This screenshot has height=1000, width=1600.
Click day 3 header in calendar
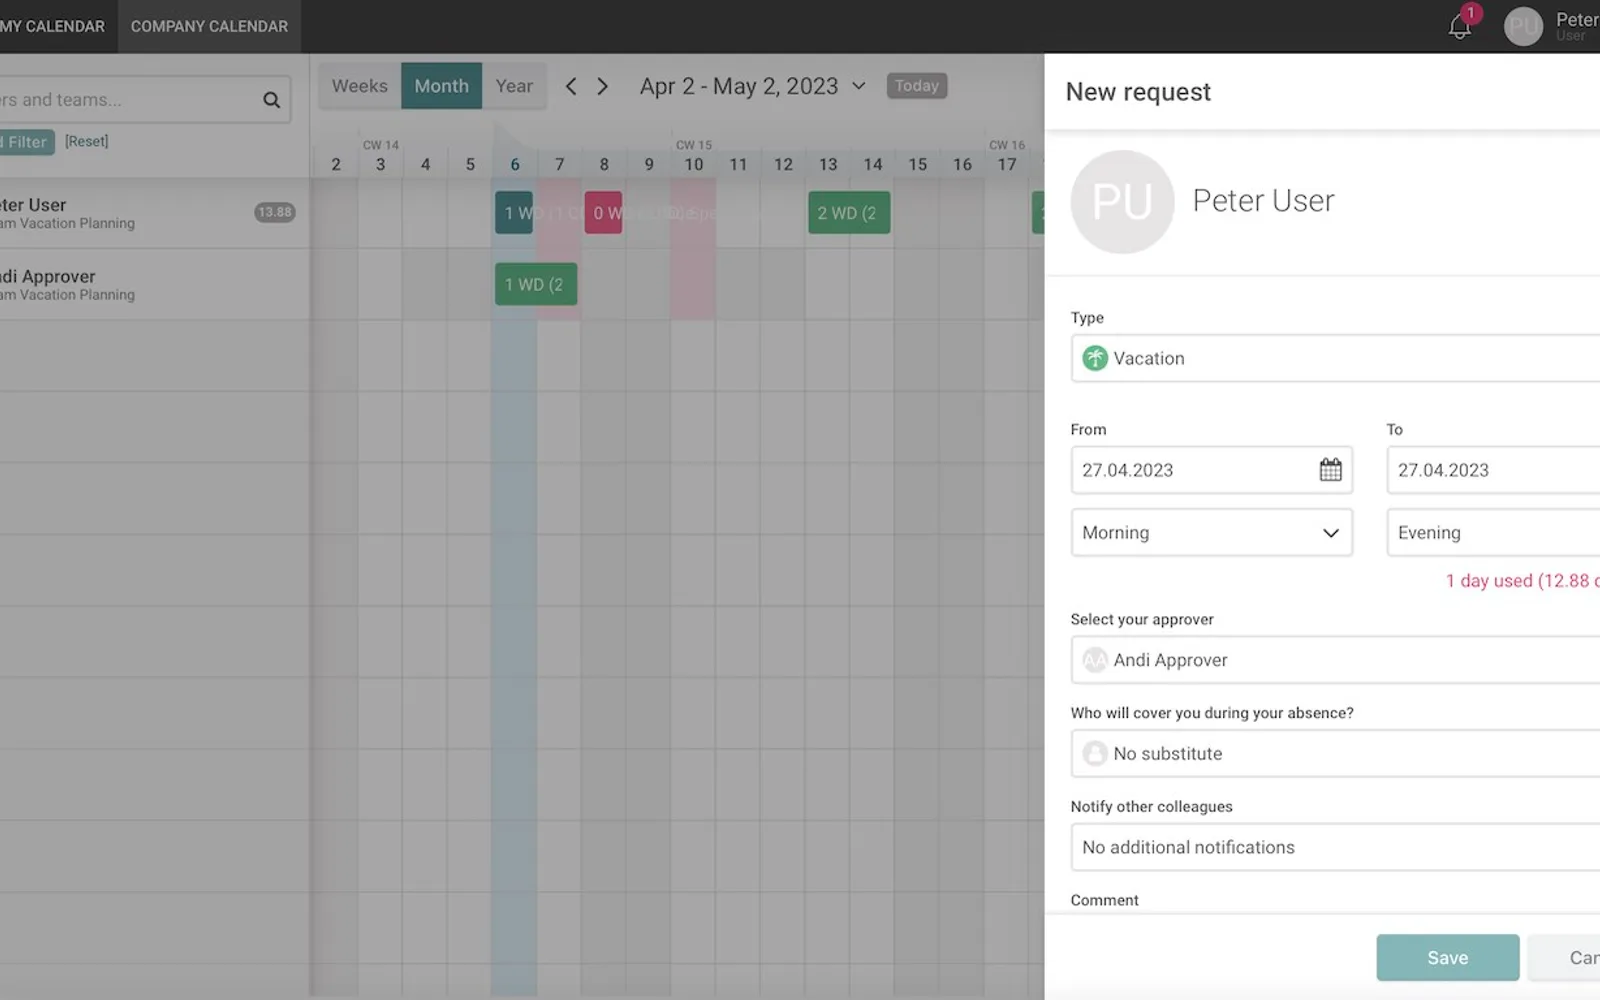[380, 164]
